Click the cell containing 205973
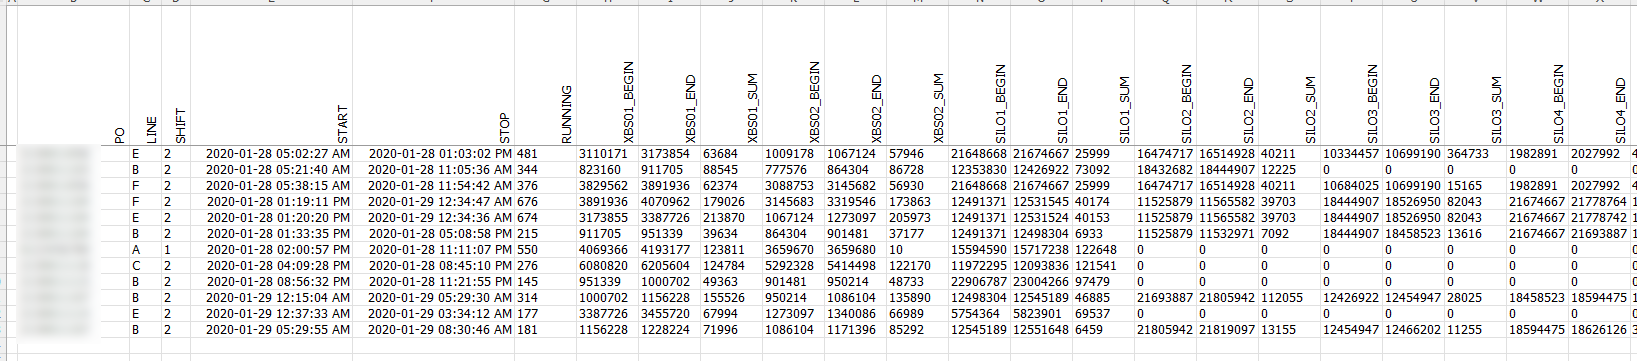Viewport: 1637px width, 361px height. 918,218
